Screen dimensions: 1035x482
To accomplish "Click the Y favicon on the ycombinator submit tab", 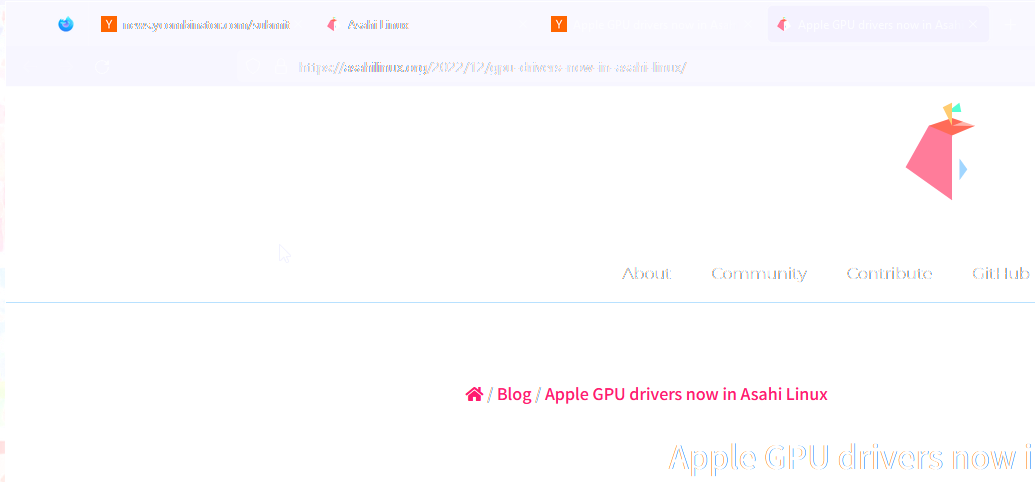I will coord(109,25).
